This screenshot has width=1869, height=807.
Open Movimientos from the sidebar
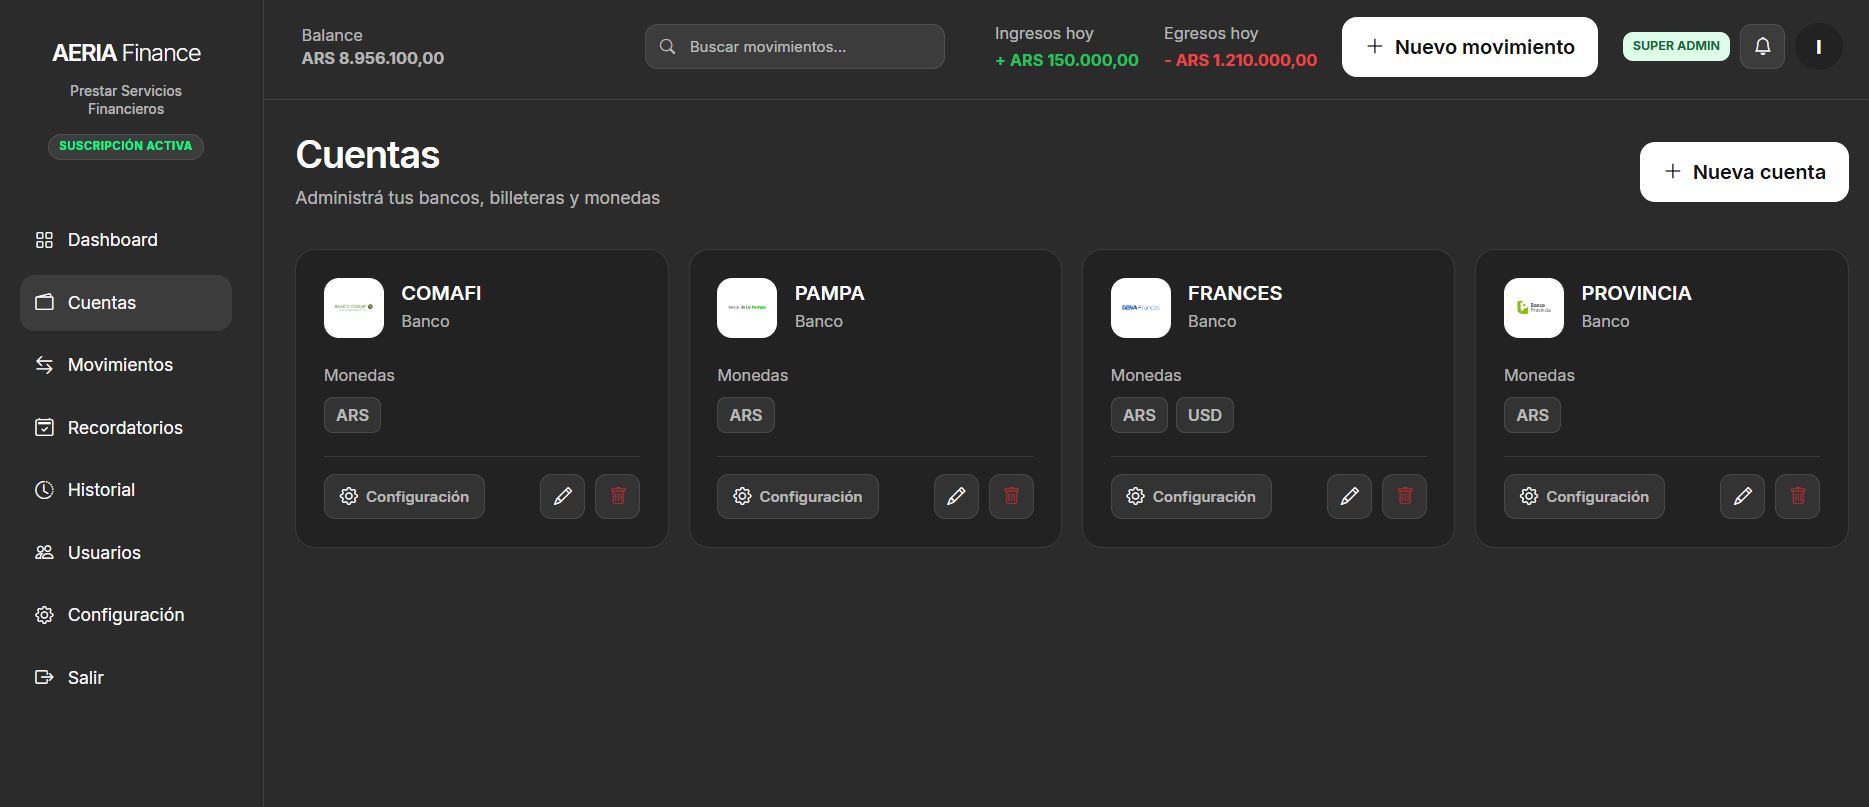click(126, 365)
